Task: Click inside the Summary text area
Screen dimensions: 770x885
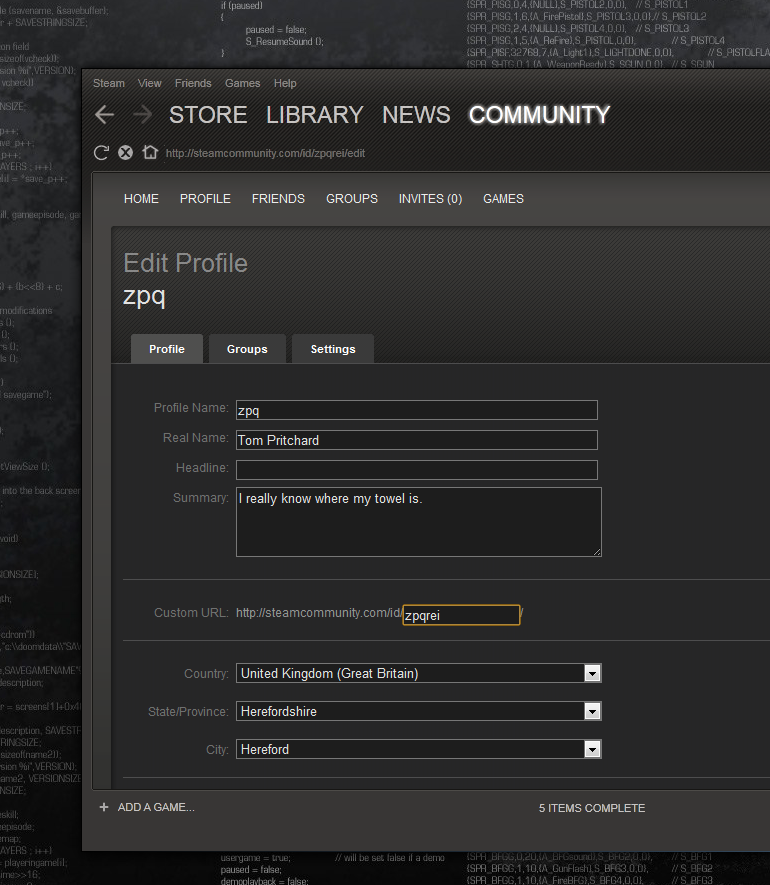Action: (419, 522)
